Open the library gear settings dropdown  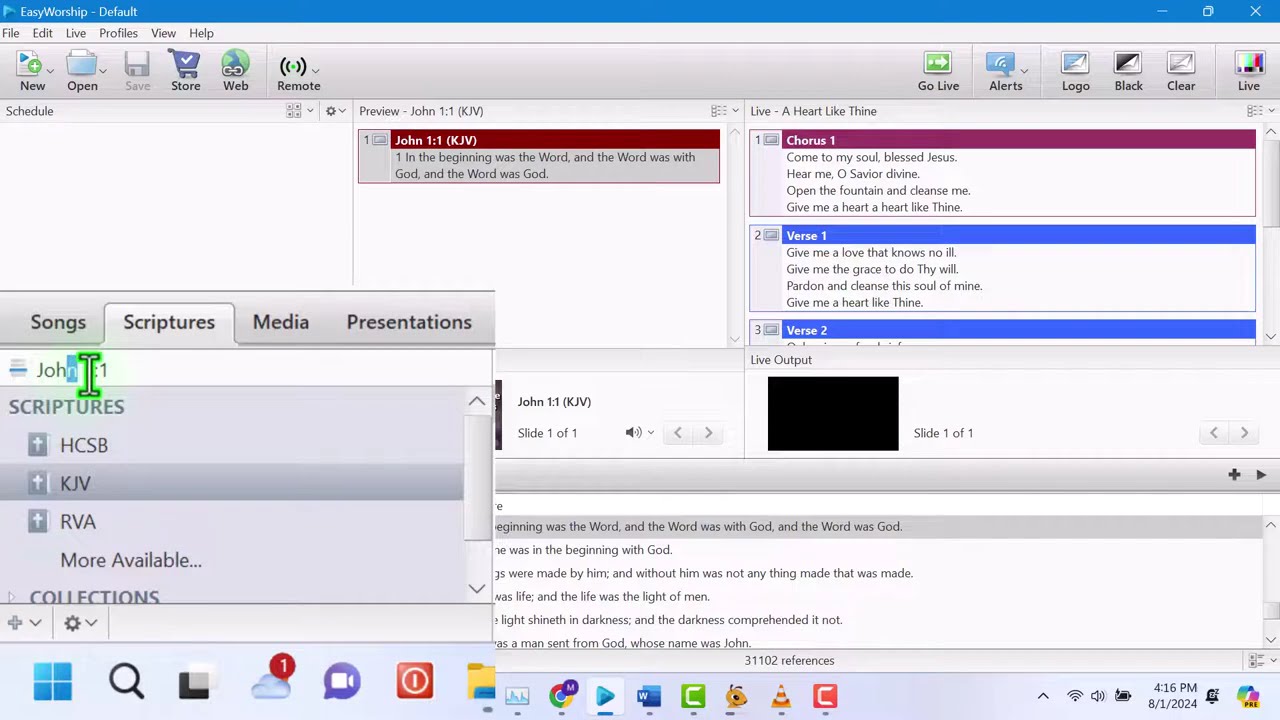coord(80,623)
